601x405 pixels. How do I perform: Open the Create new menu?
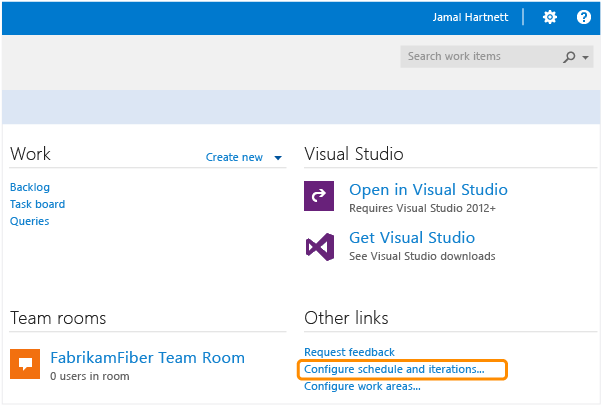click(235, 157)
